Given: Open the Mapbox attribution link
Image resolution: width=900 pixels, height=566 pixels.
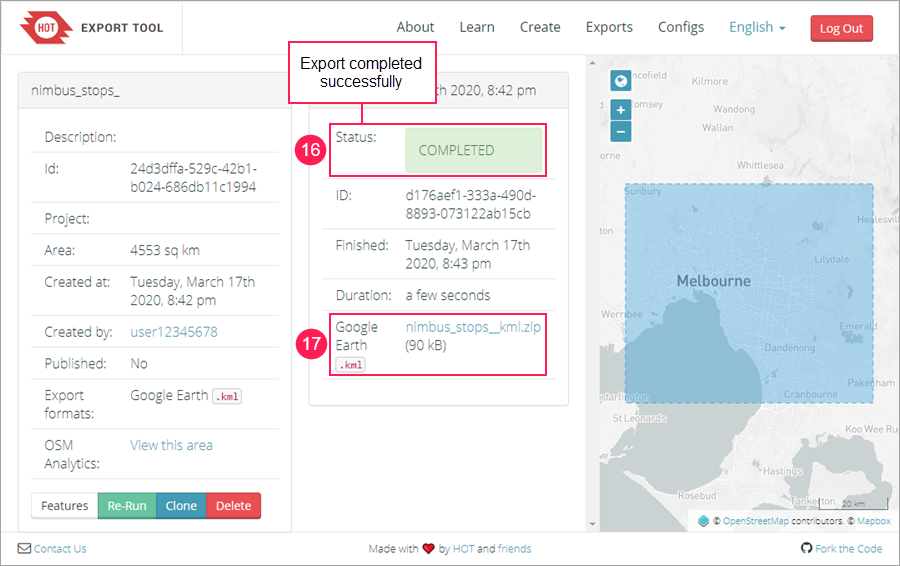Looking at the screenshot, I should (x=874, y=521).
